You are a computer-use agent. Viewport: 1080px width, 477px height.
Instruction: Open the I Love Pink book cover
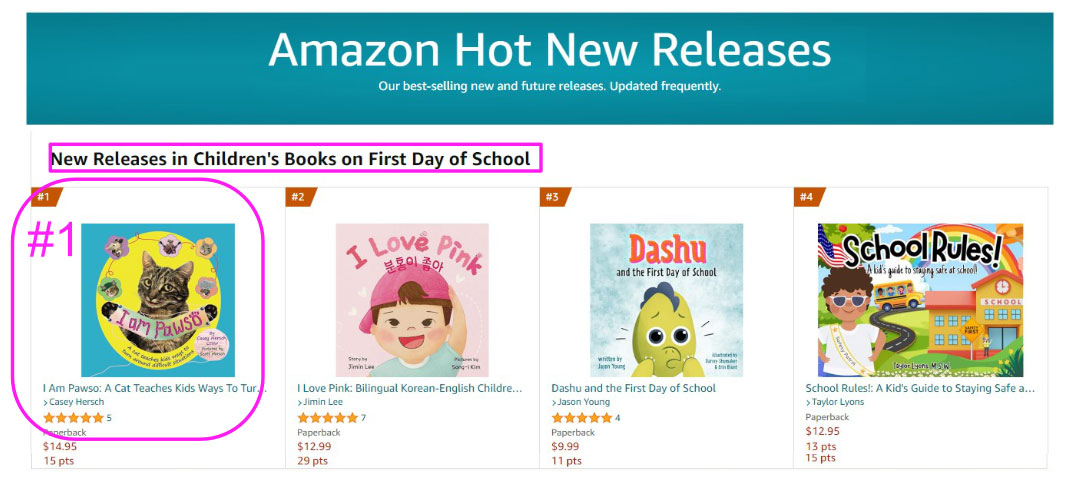(412, 299)
